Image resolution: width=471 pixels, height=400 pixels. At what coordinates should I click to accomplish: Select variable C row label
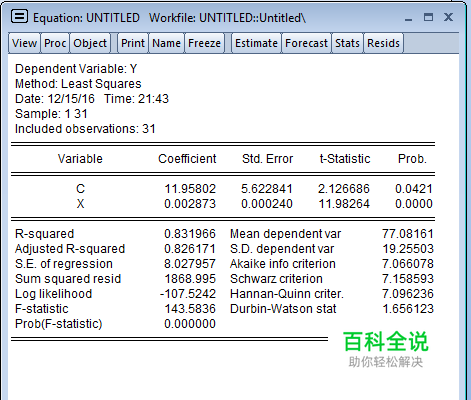click(x=80, y=189)
